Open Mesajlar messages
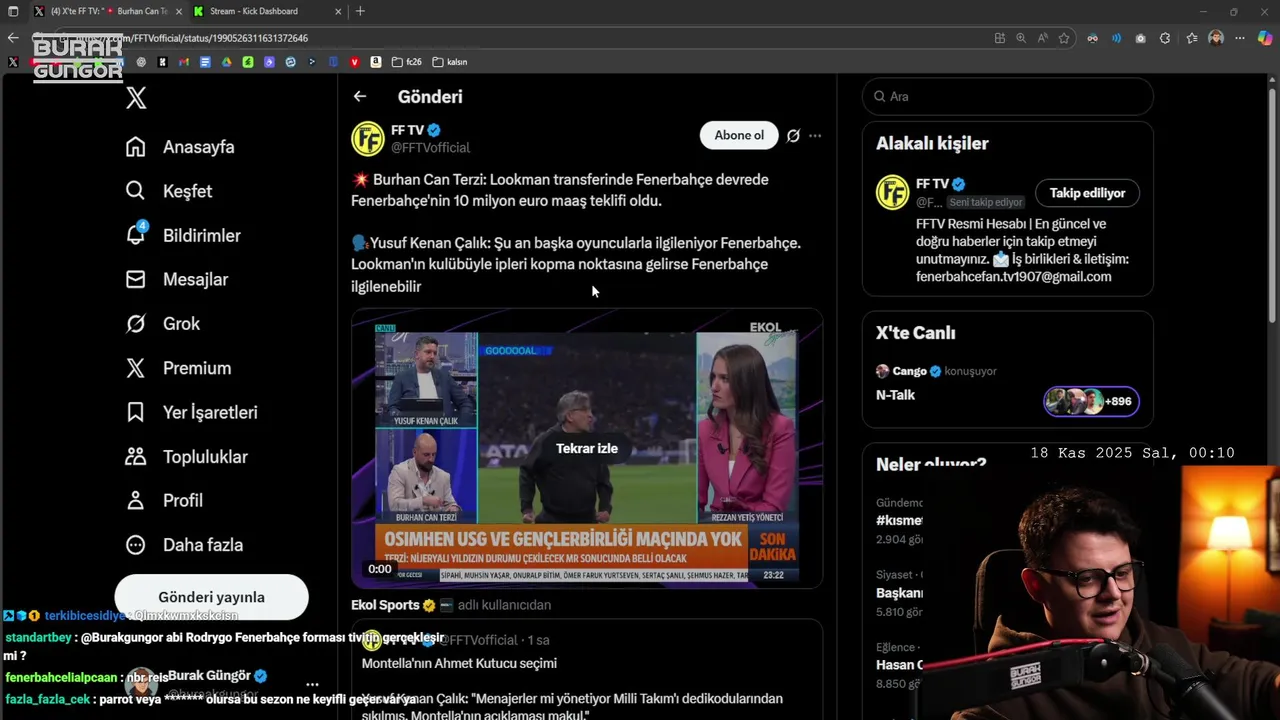The image size is (1280, 720). point(177,280)
